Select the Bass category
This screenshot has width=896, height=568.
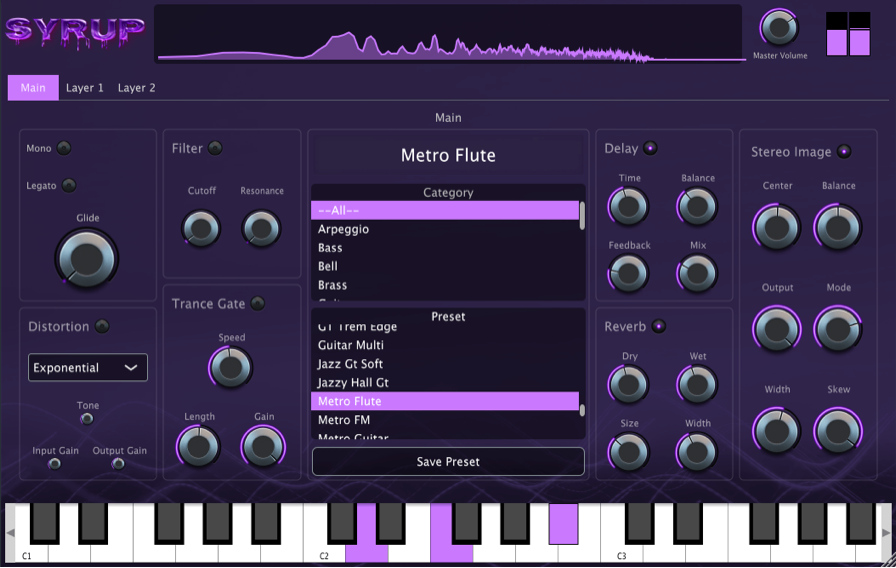(x=445, y=248)
